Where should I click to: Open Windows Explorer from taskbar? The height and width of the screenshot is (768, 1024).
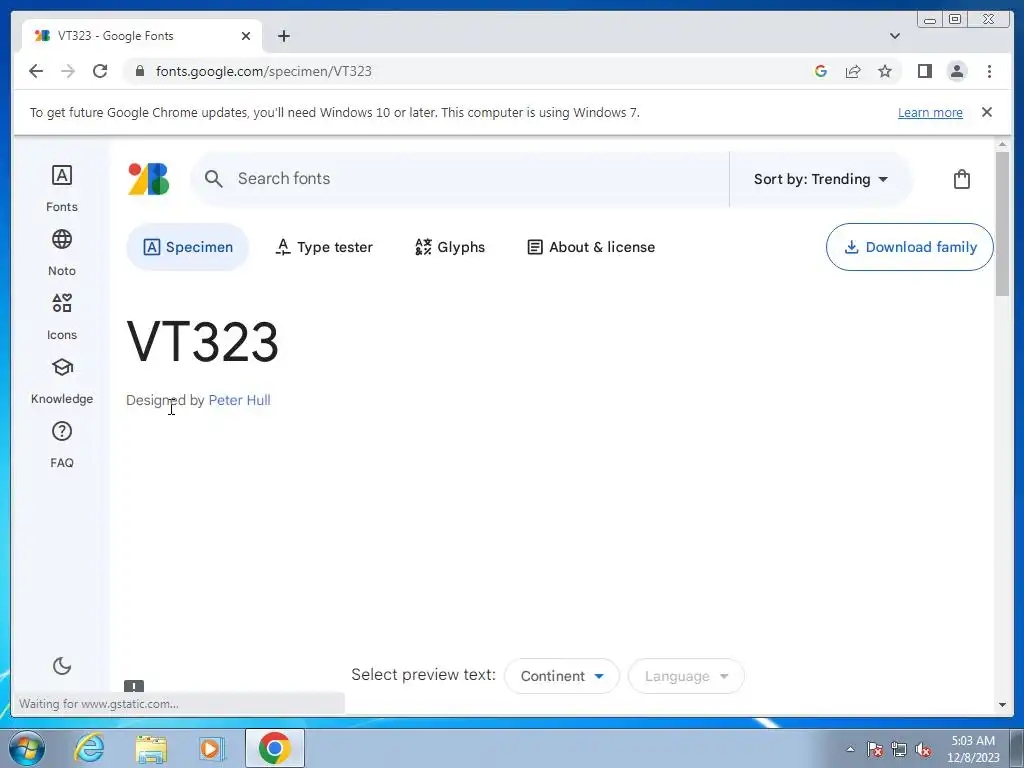point(151,748)
